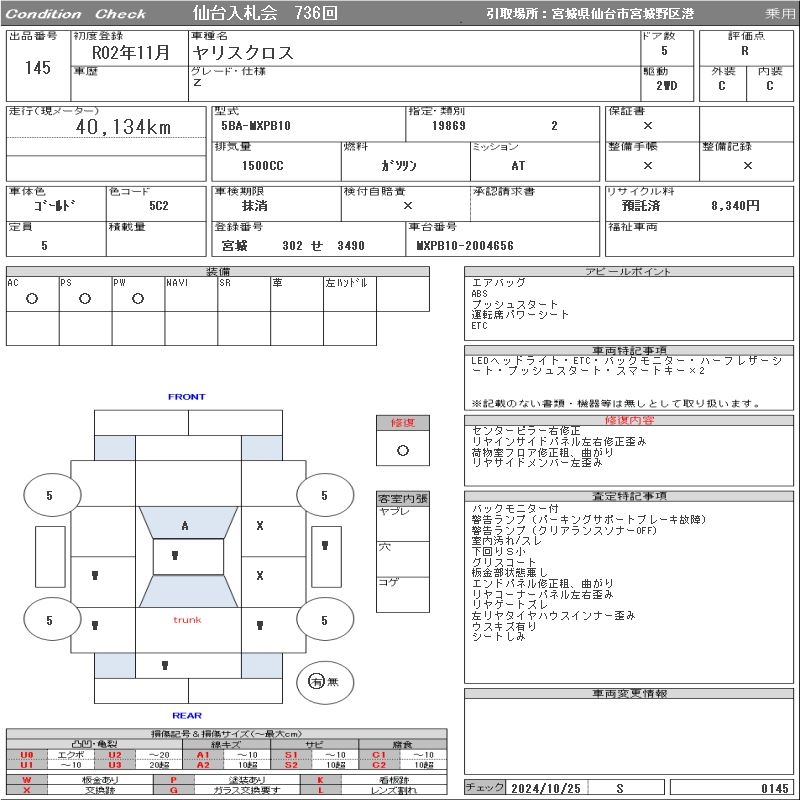Click recycle status '預託済'
The image size is (800, 800).
click(641, 206)
